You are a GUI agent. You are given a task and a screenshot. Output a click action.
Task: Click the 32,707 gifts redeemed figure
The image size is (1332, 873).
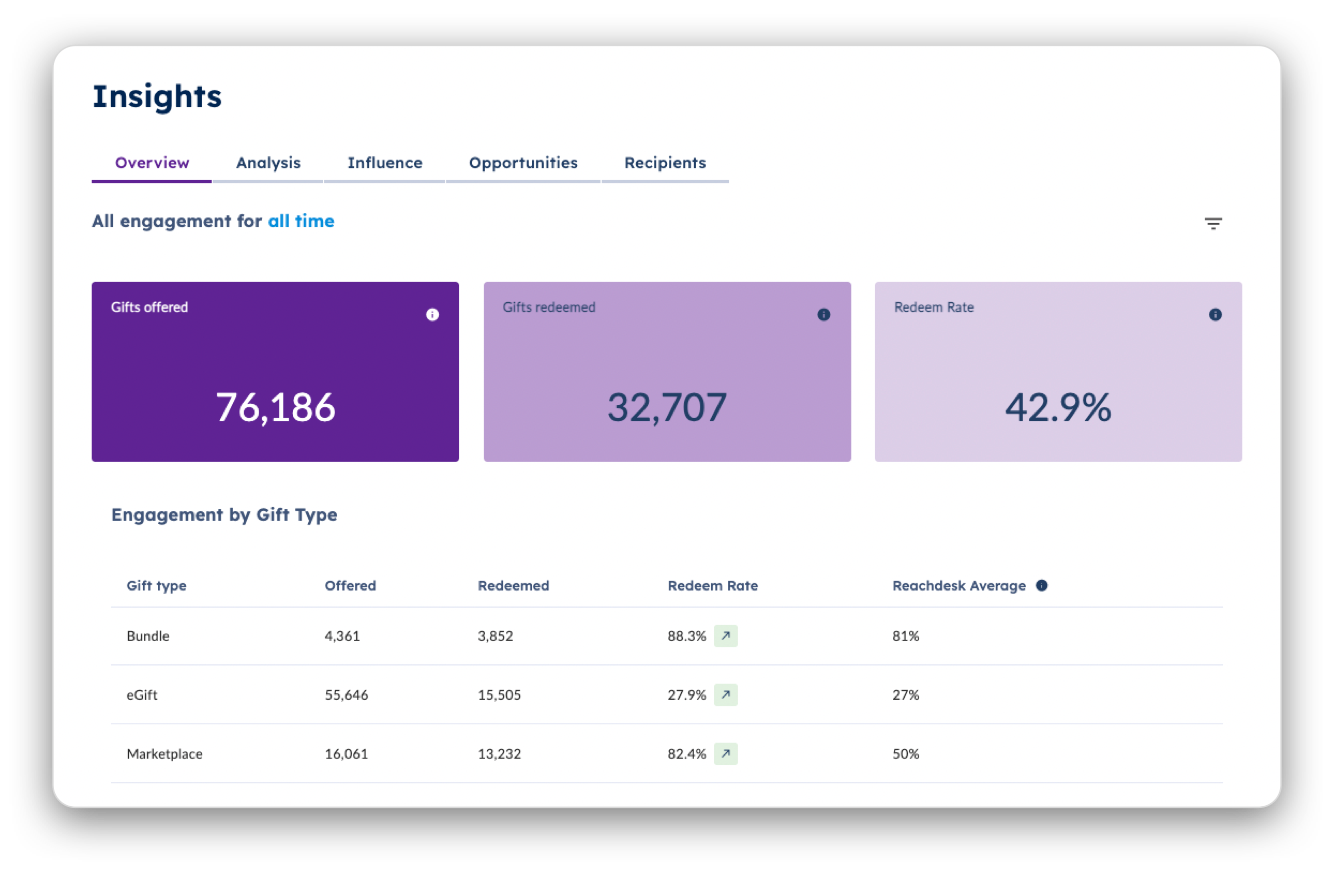(x=667, y=407)
